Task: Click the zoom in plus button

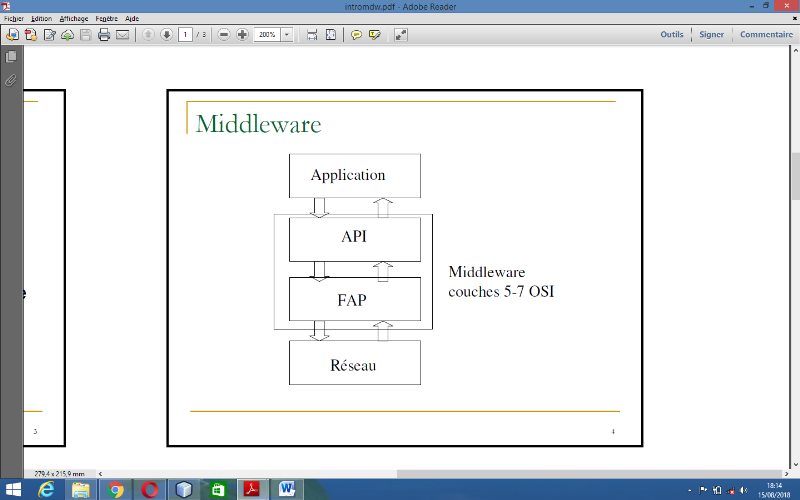Action: 242,35
